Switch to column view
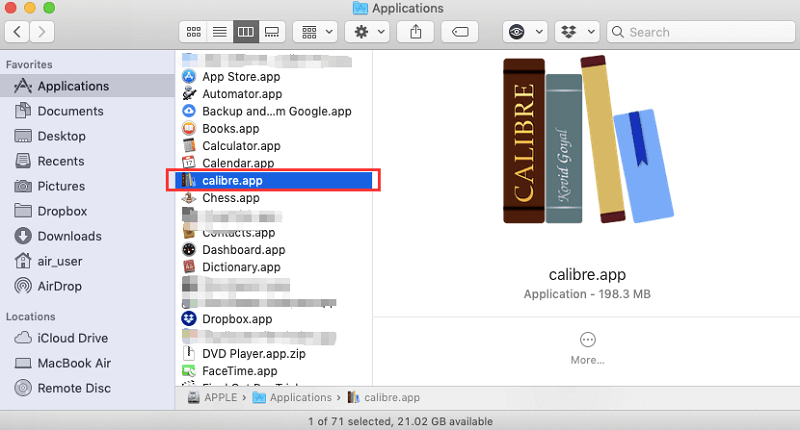This screenshot has height=430, width=800. point(246,32)
